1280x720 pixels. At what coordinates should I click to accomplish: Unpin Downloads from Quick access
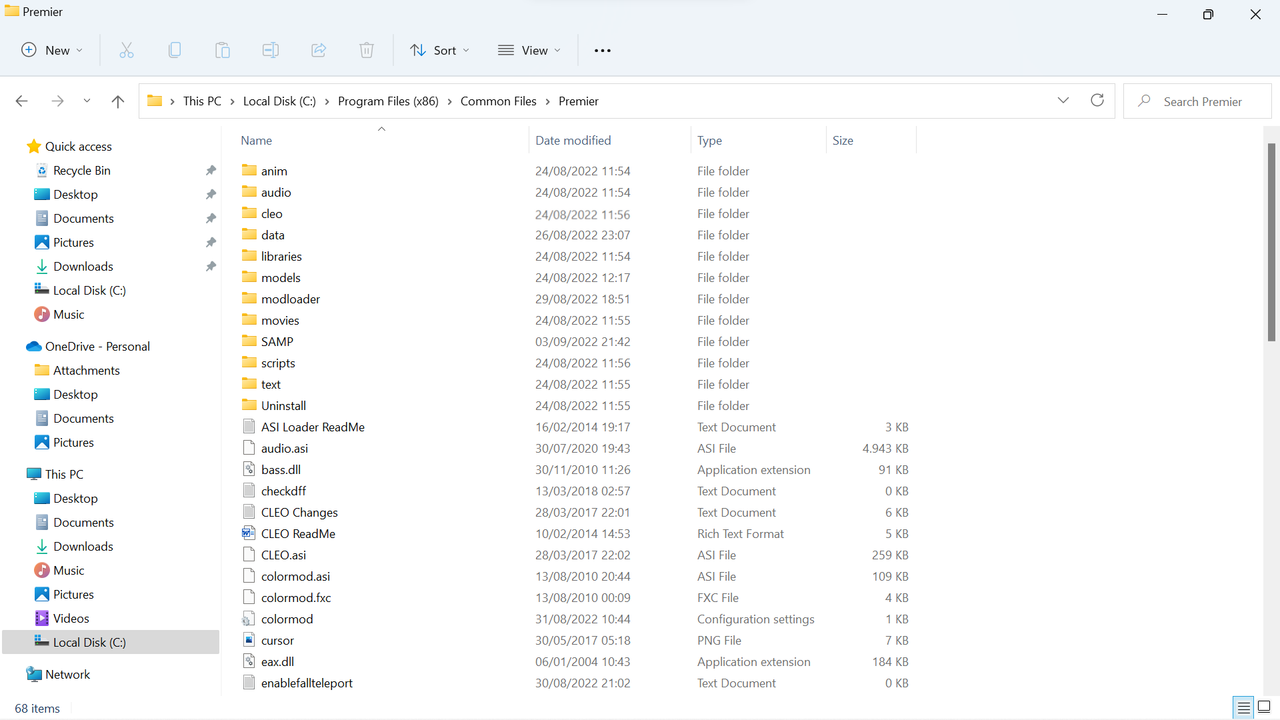210,267
